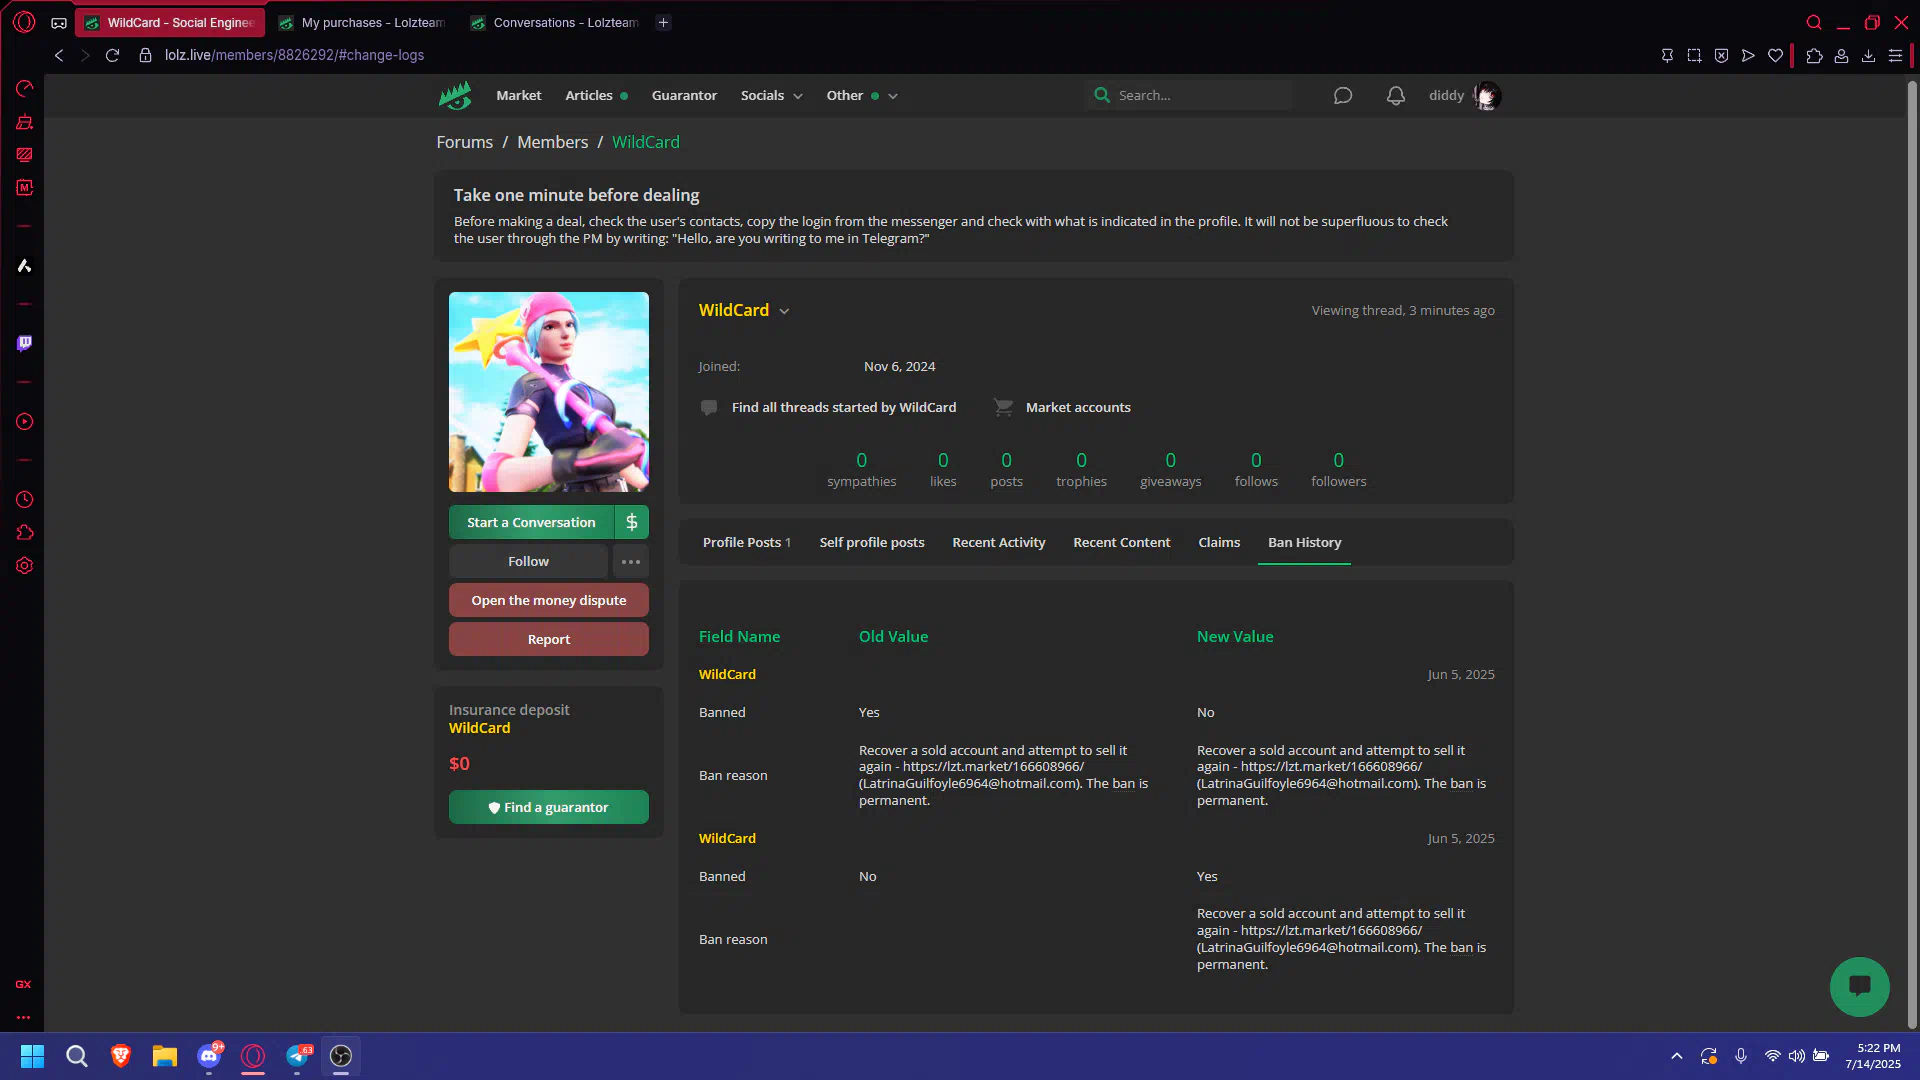Open the Opera GX menu logo

(24, 22)
